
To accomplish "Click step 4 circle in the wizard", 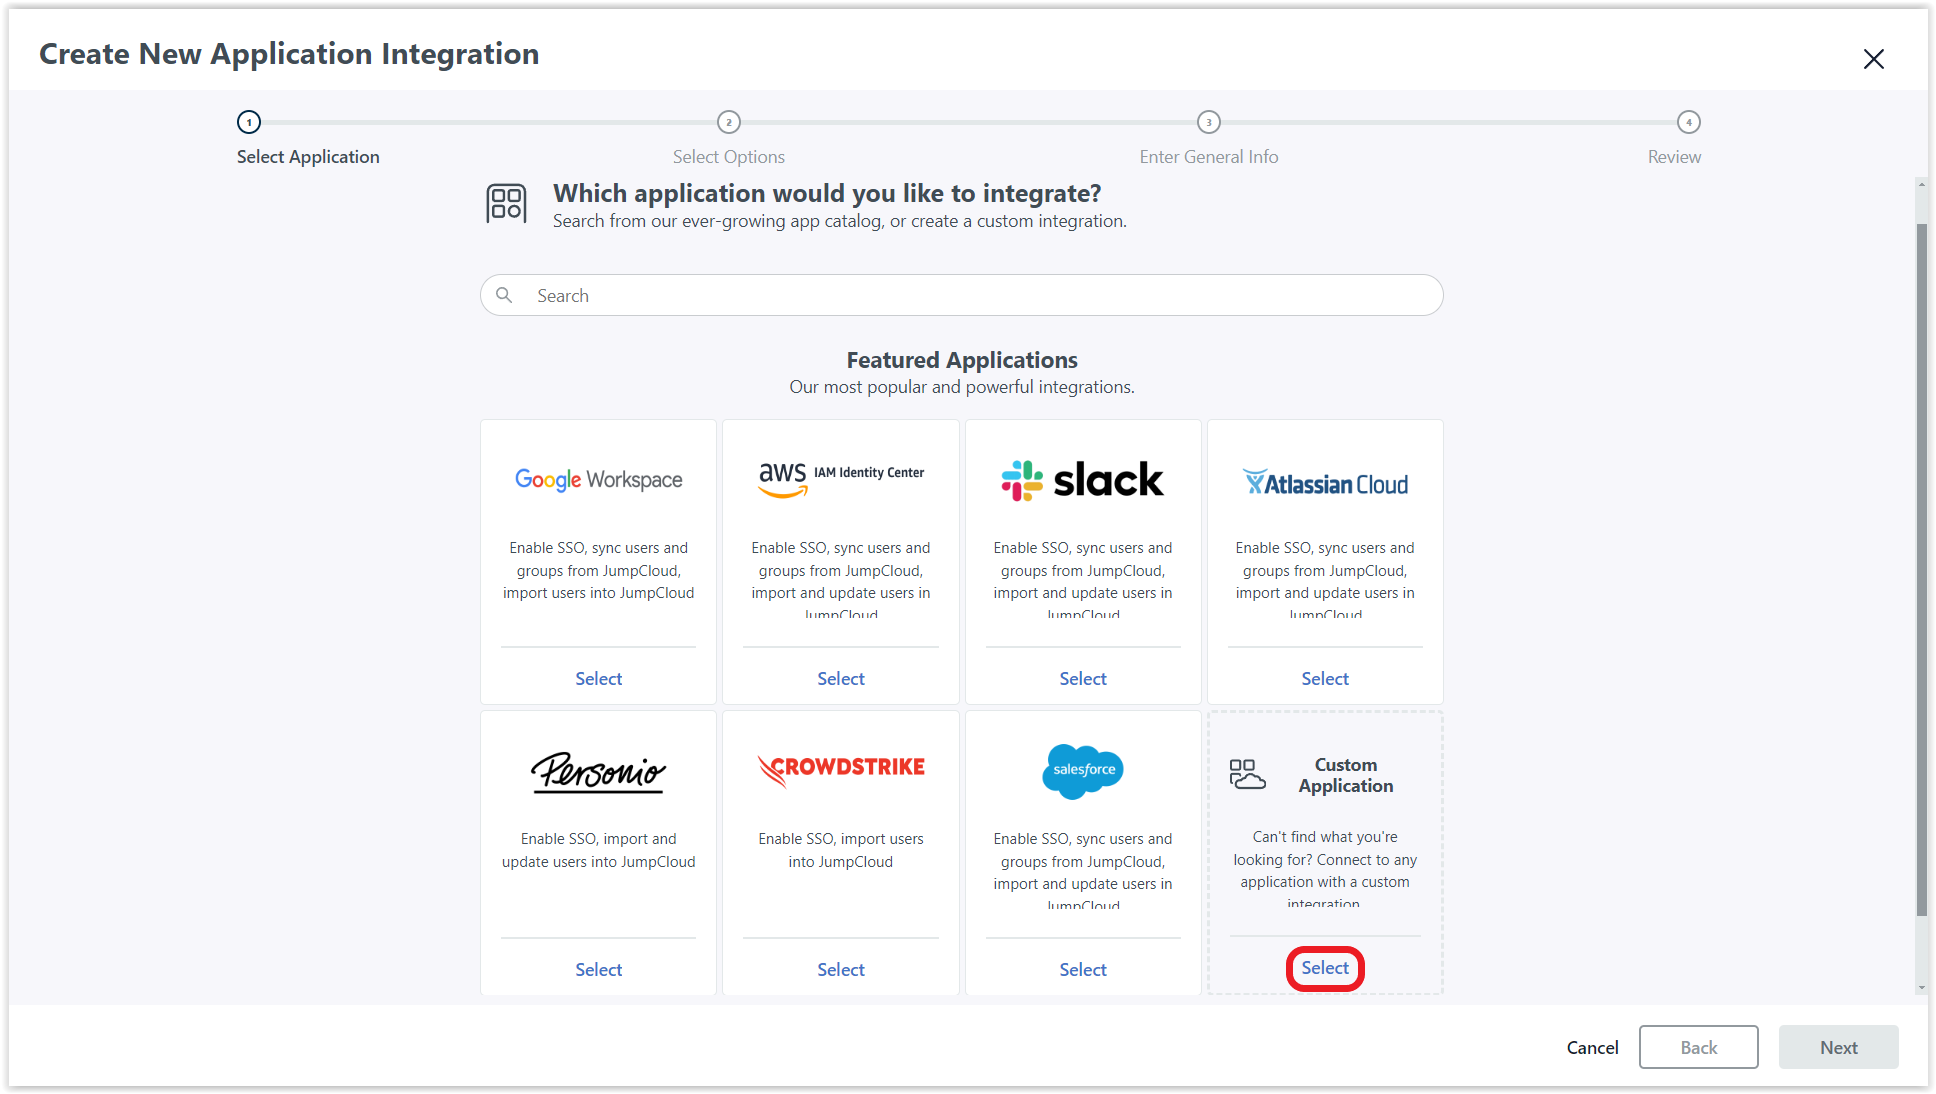I will (1689, 122).
